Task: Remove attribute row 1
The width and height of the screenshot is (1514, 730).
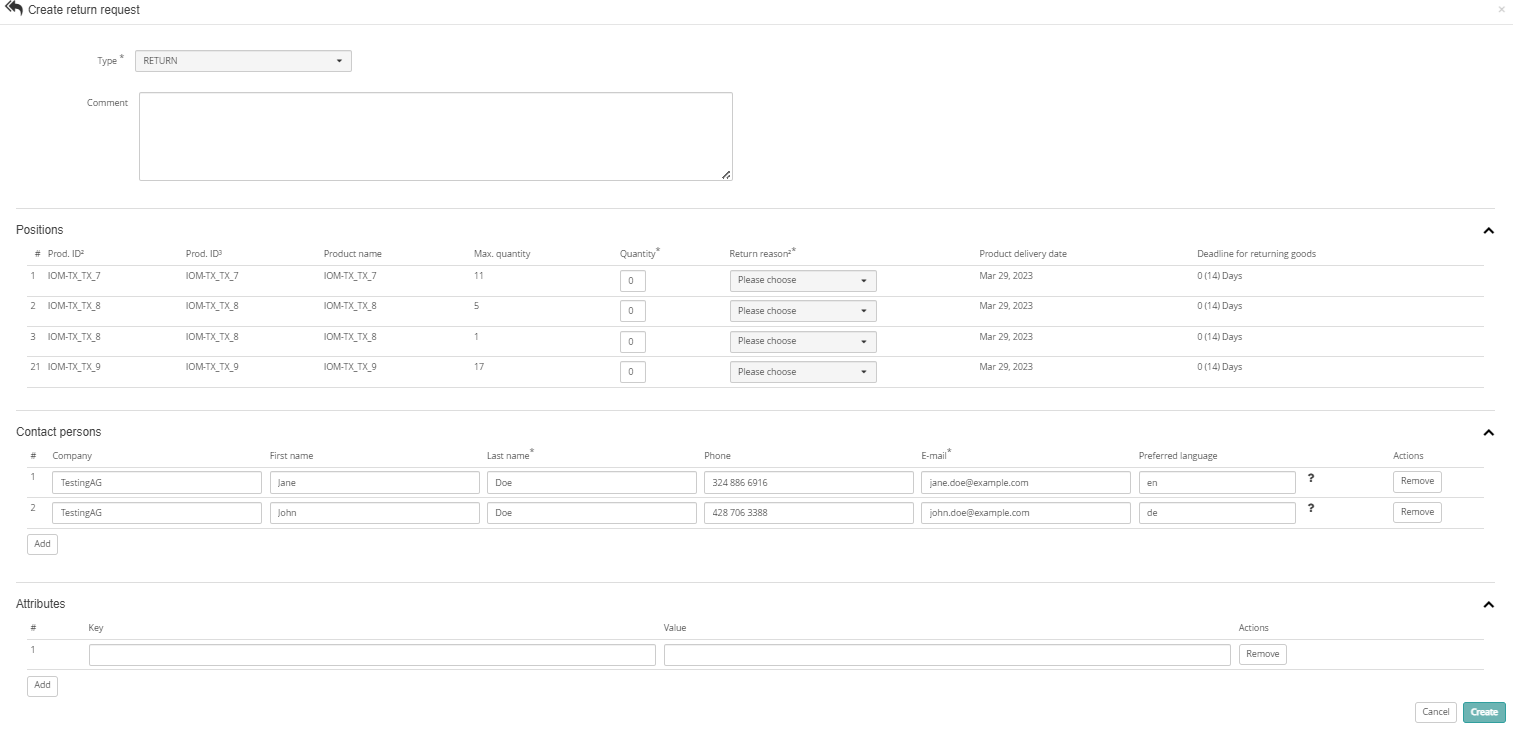Action: [1262, 654]
